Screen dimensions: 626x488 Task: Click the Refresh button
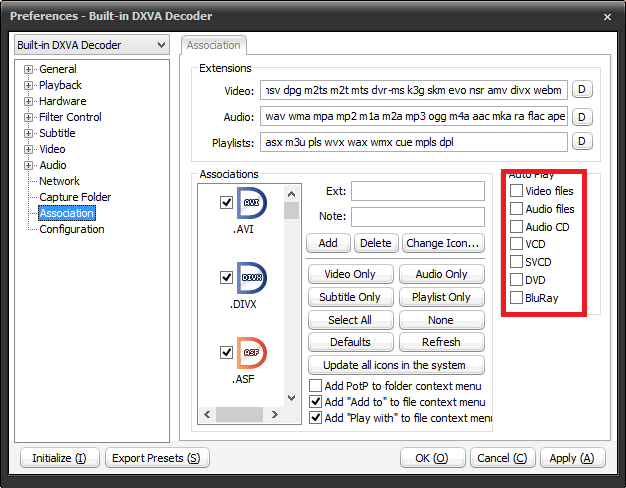tap(442, 342)
